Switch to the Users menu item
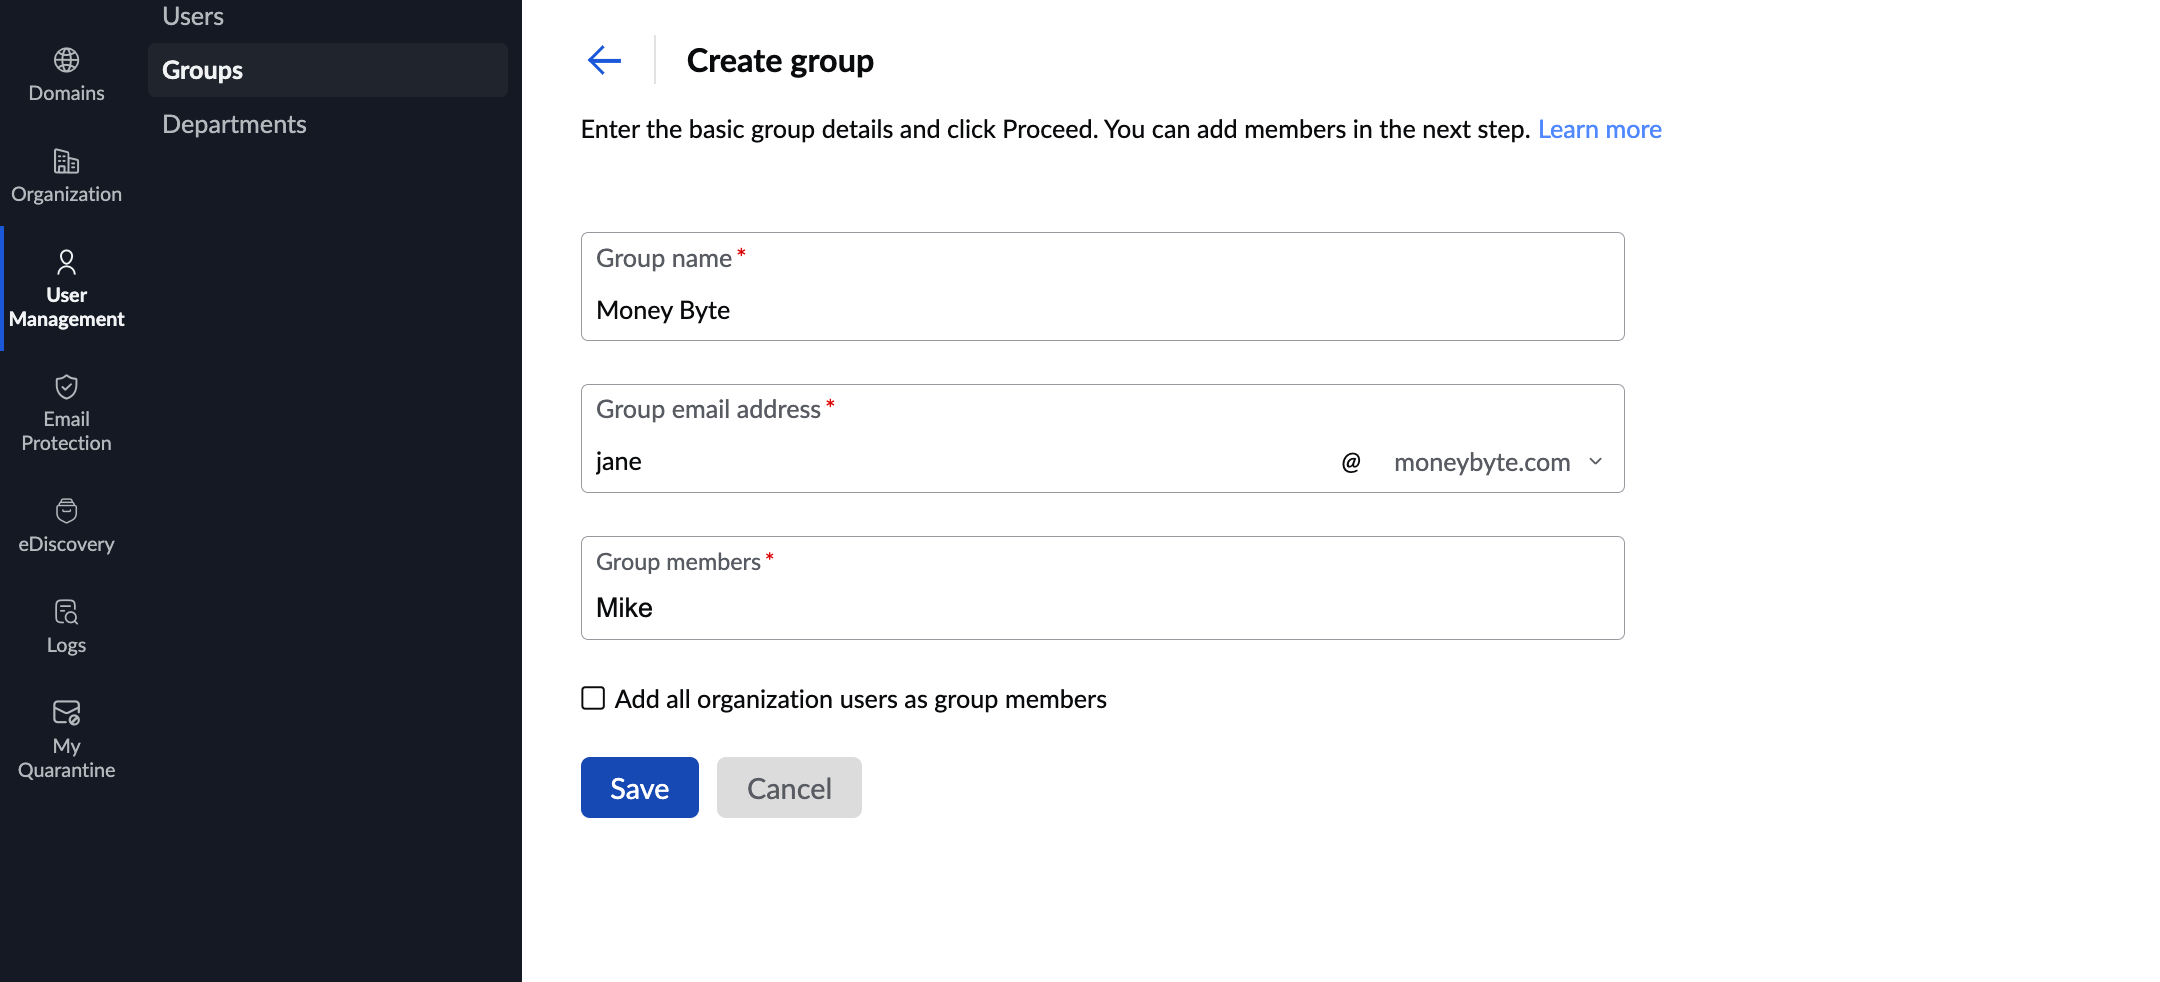The image size is (2160, 982). click(193, 16)
